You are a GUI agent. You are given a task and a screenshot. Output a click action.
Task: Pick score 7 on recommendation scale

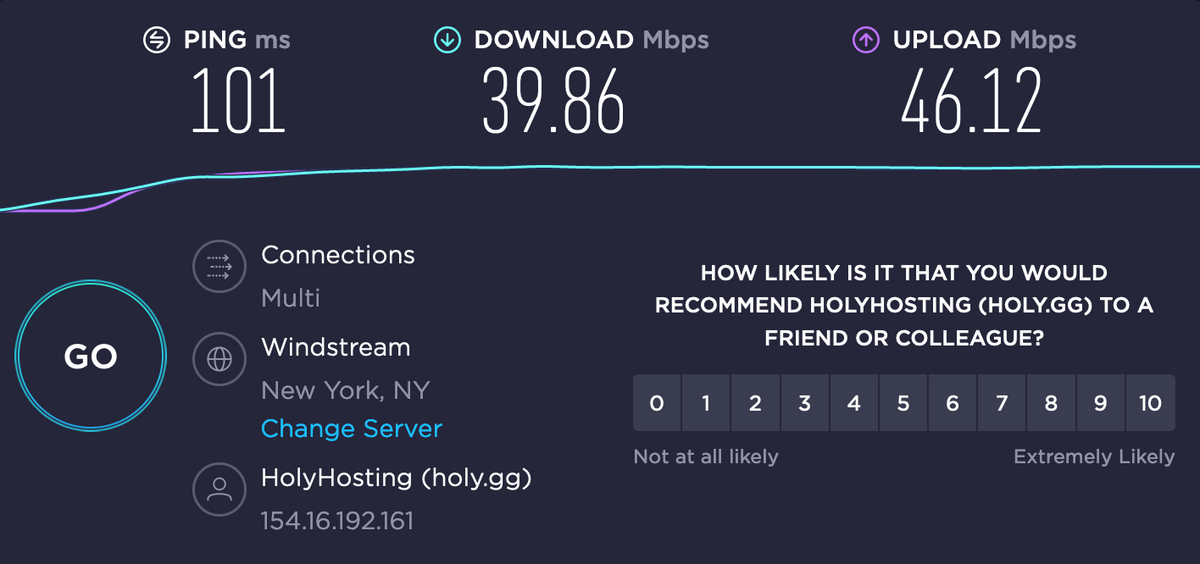[x=1002, y=403]
